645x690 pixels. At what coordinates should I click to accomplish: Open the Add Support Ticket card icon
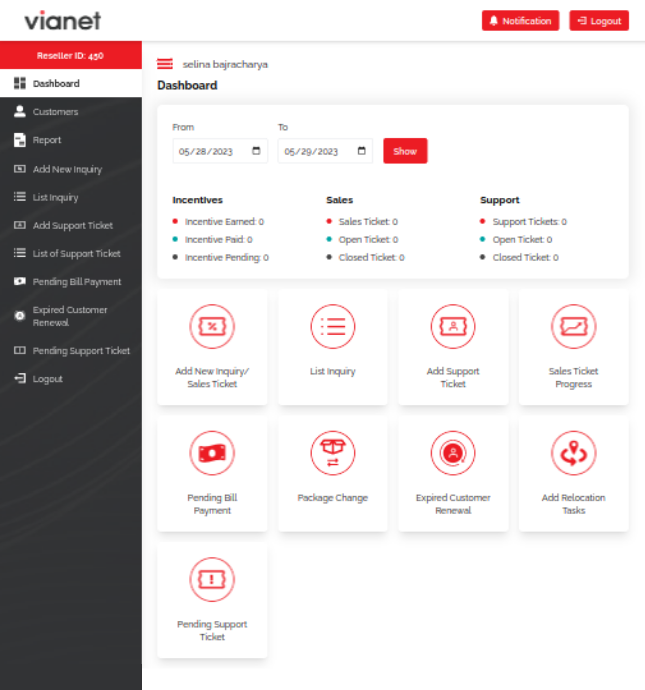453,326
